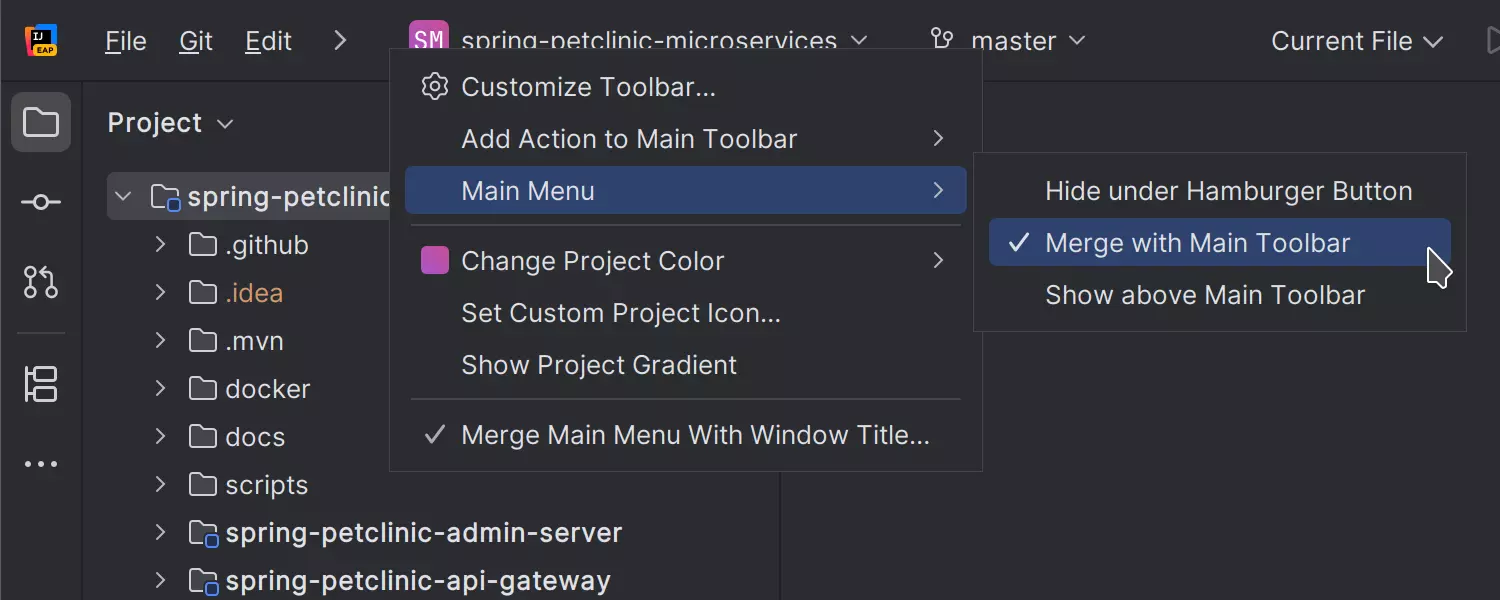Viewport: 1500px width, 600px height.
Task: Expand the docker folder
Action: tap(159, 388)
